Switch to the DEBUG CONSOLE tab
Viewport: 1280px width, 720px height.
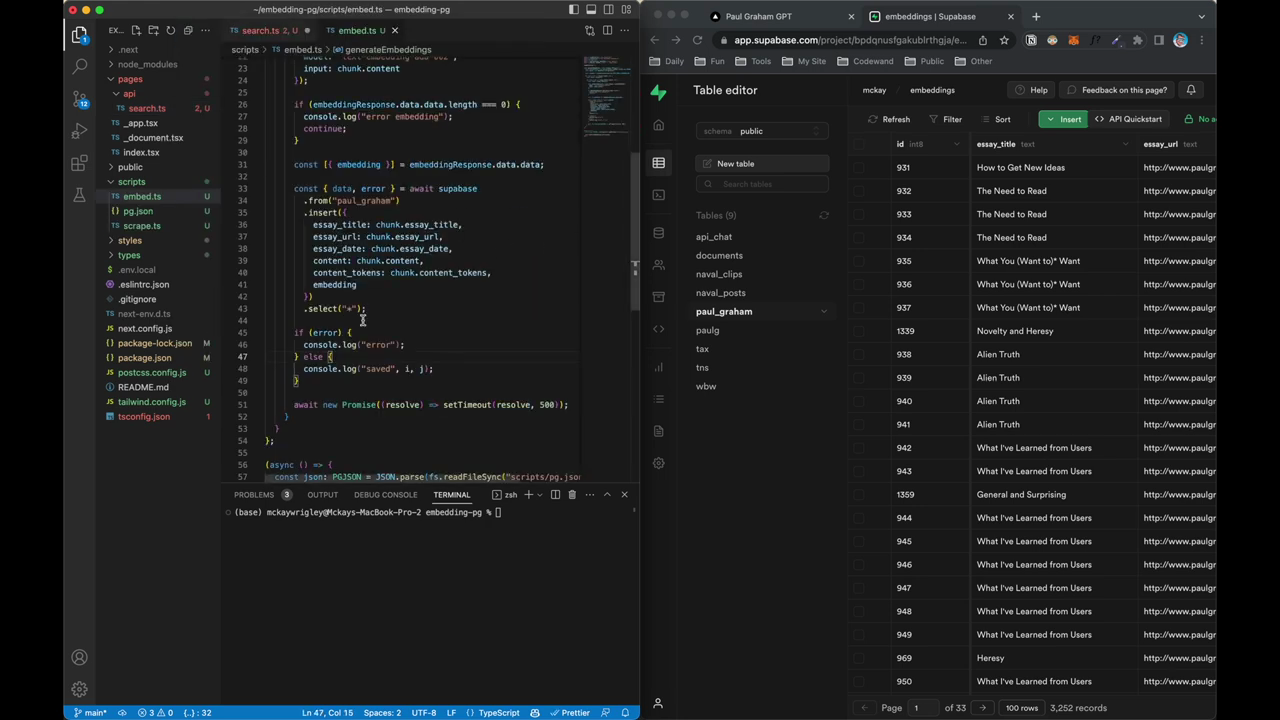pyautogui.click(x=385, y=495)
